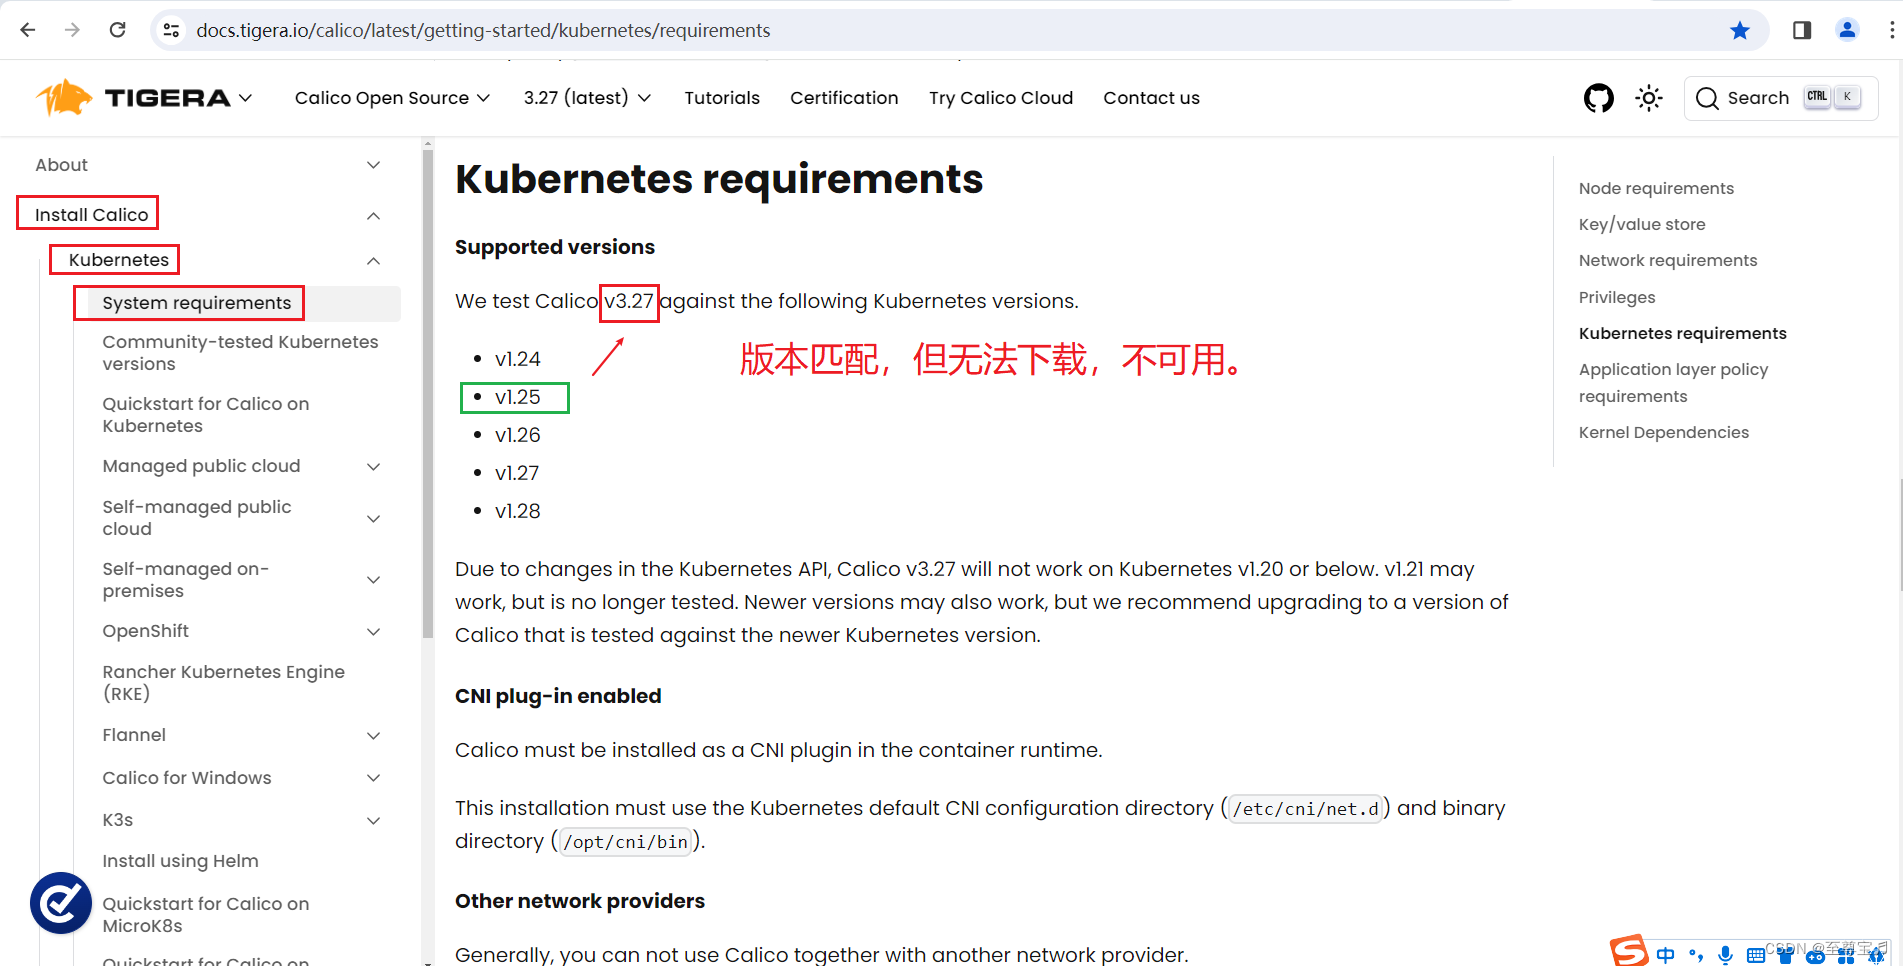
Task: Jump to Node requirements section
Action: point(1656,188)
